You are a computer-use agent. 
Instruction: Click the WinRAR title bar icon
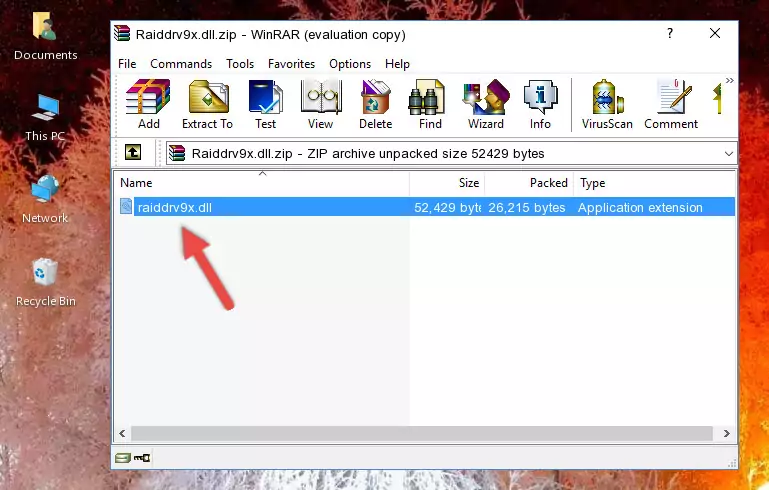point(122,33)
